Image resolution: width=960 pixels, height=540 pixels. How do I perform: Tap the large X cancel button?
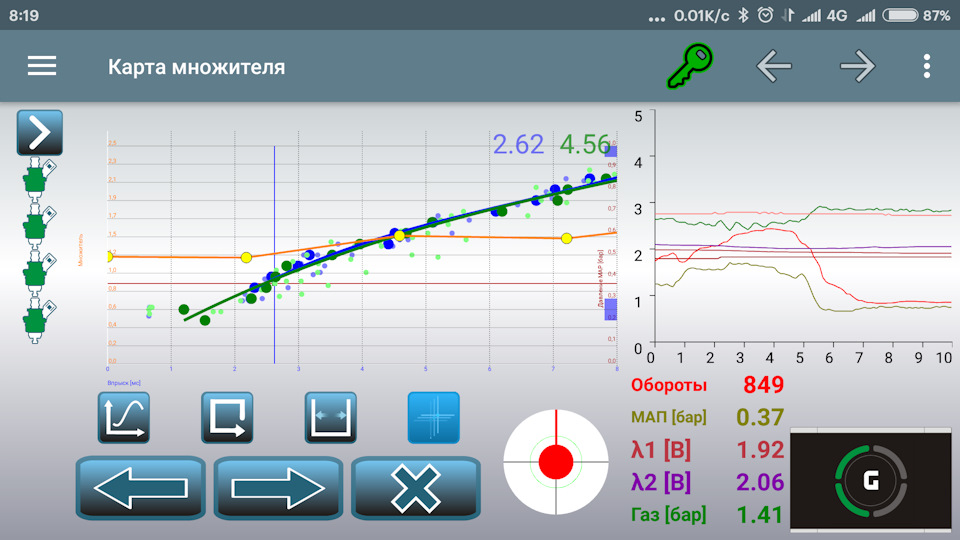[416, 488]
